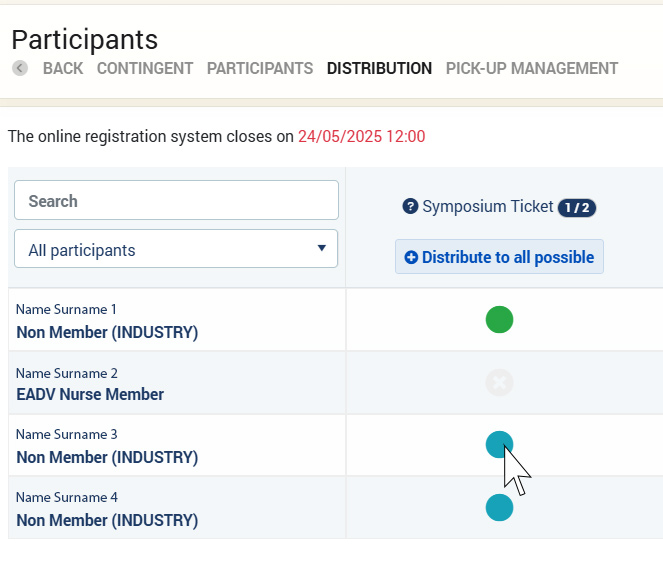Viewport: 663px width, 568px height.
Task: Click the BACK navigation link
Action: pyautogui.click(x=63, y=69)
